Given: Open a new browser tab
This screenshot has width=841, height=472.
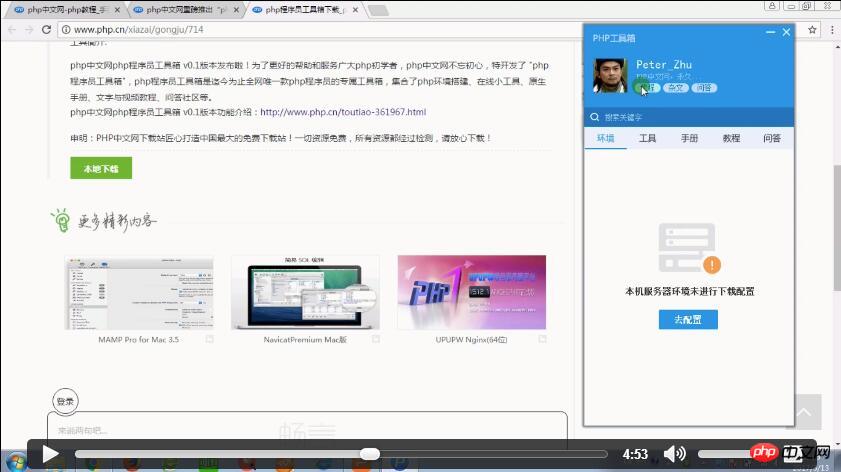Looking at the screenshot, I should 379,10.
